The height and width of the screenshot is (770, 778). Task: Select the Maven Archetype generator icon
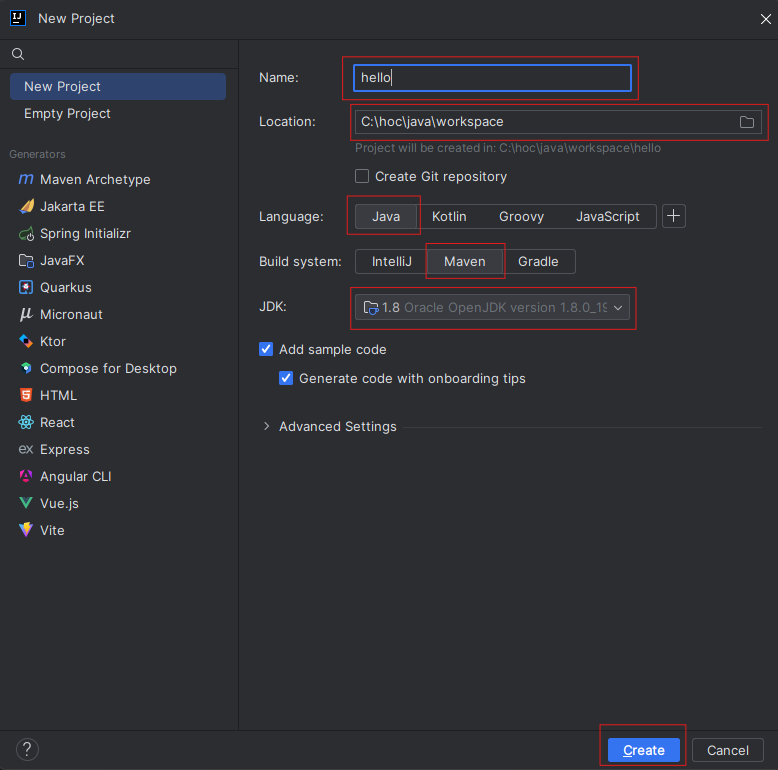coord(26,180)
